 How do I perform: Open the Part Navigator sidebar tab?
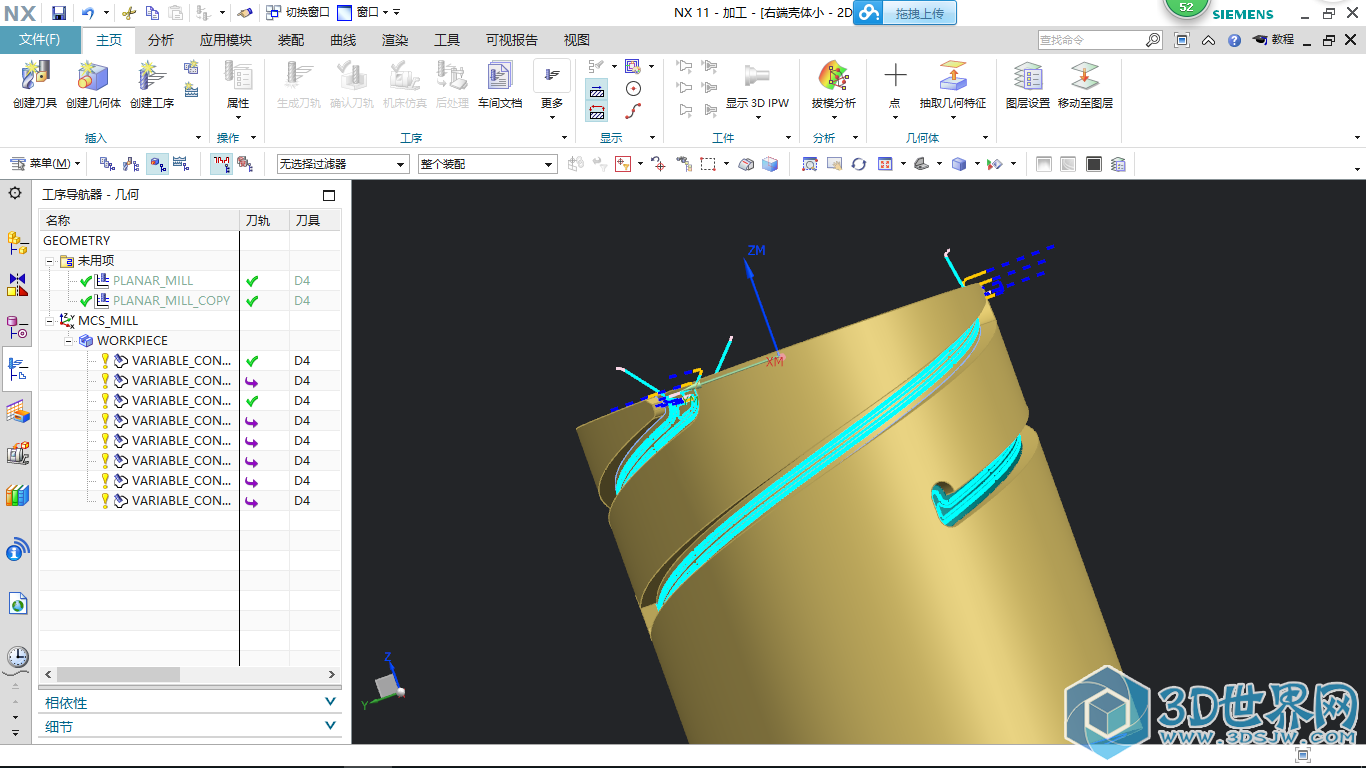coord(17,327)
